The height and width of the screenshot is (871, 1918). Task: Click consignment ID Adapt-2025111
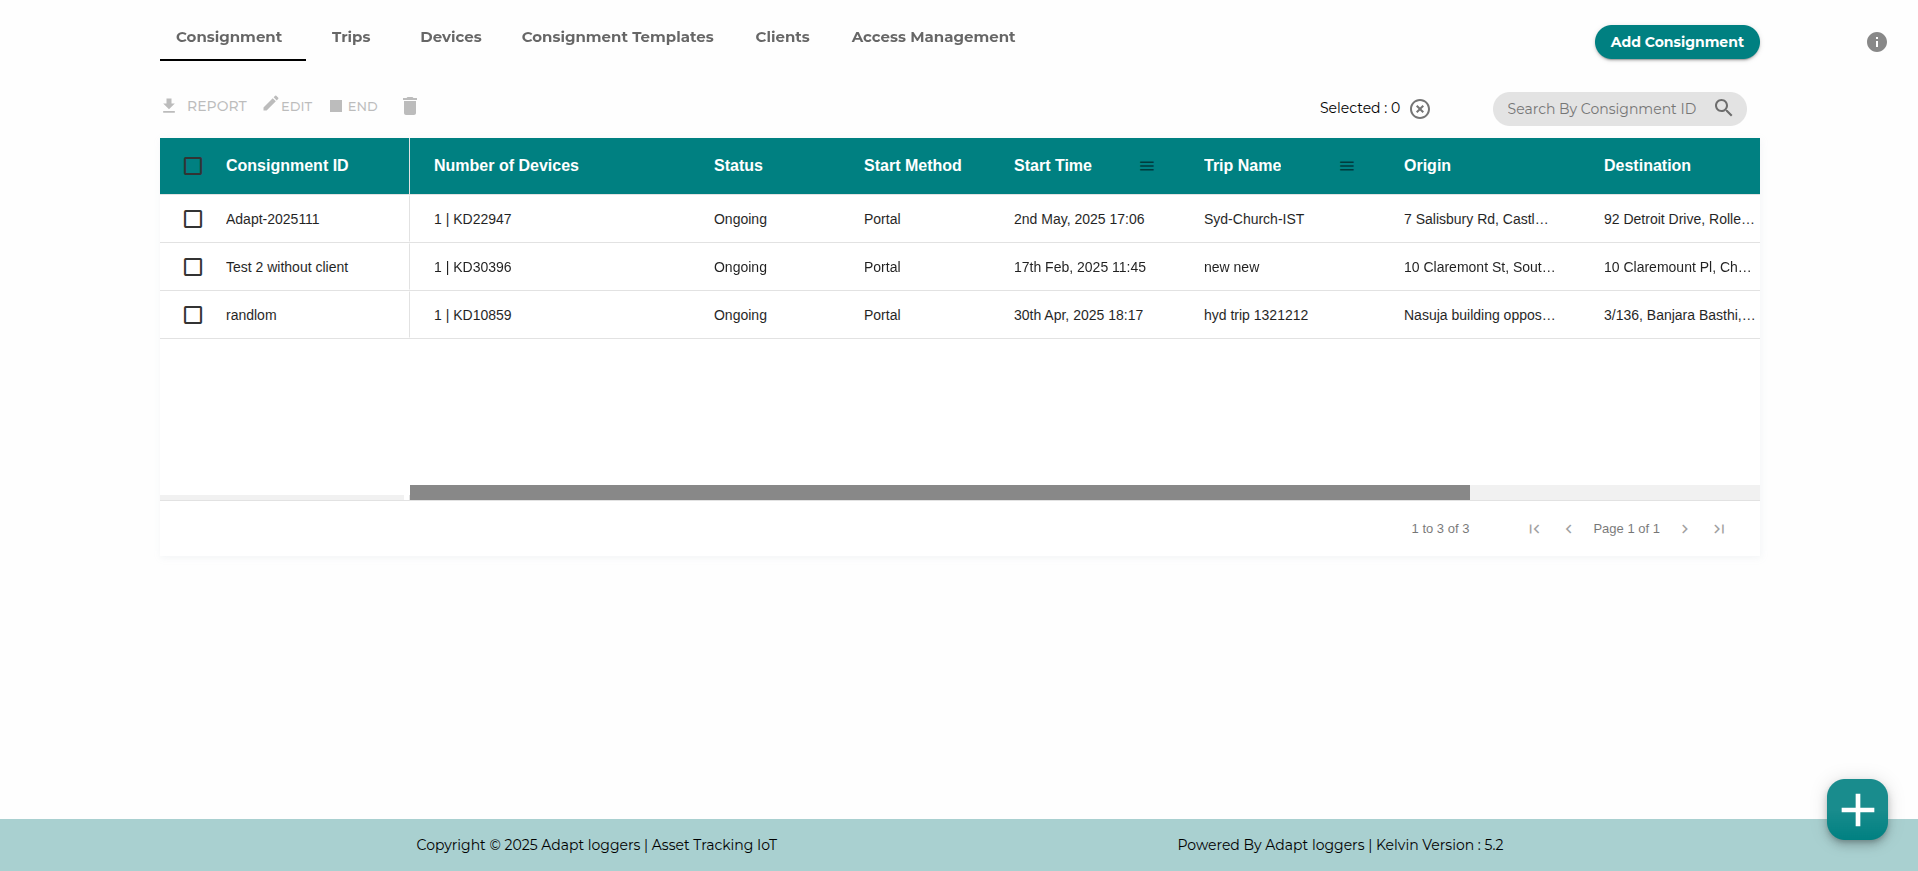[x=272, y=219]
